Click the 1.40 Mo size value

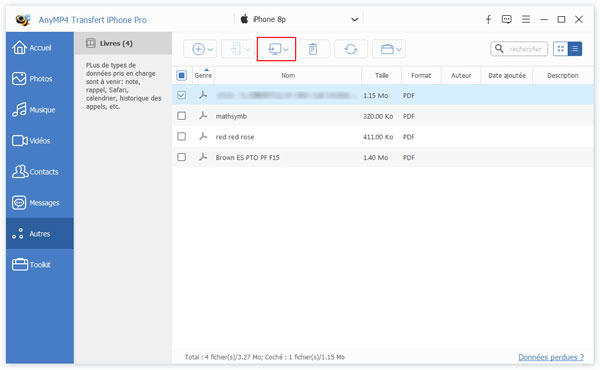pyautogui.click(x=375, y=157)
